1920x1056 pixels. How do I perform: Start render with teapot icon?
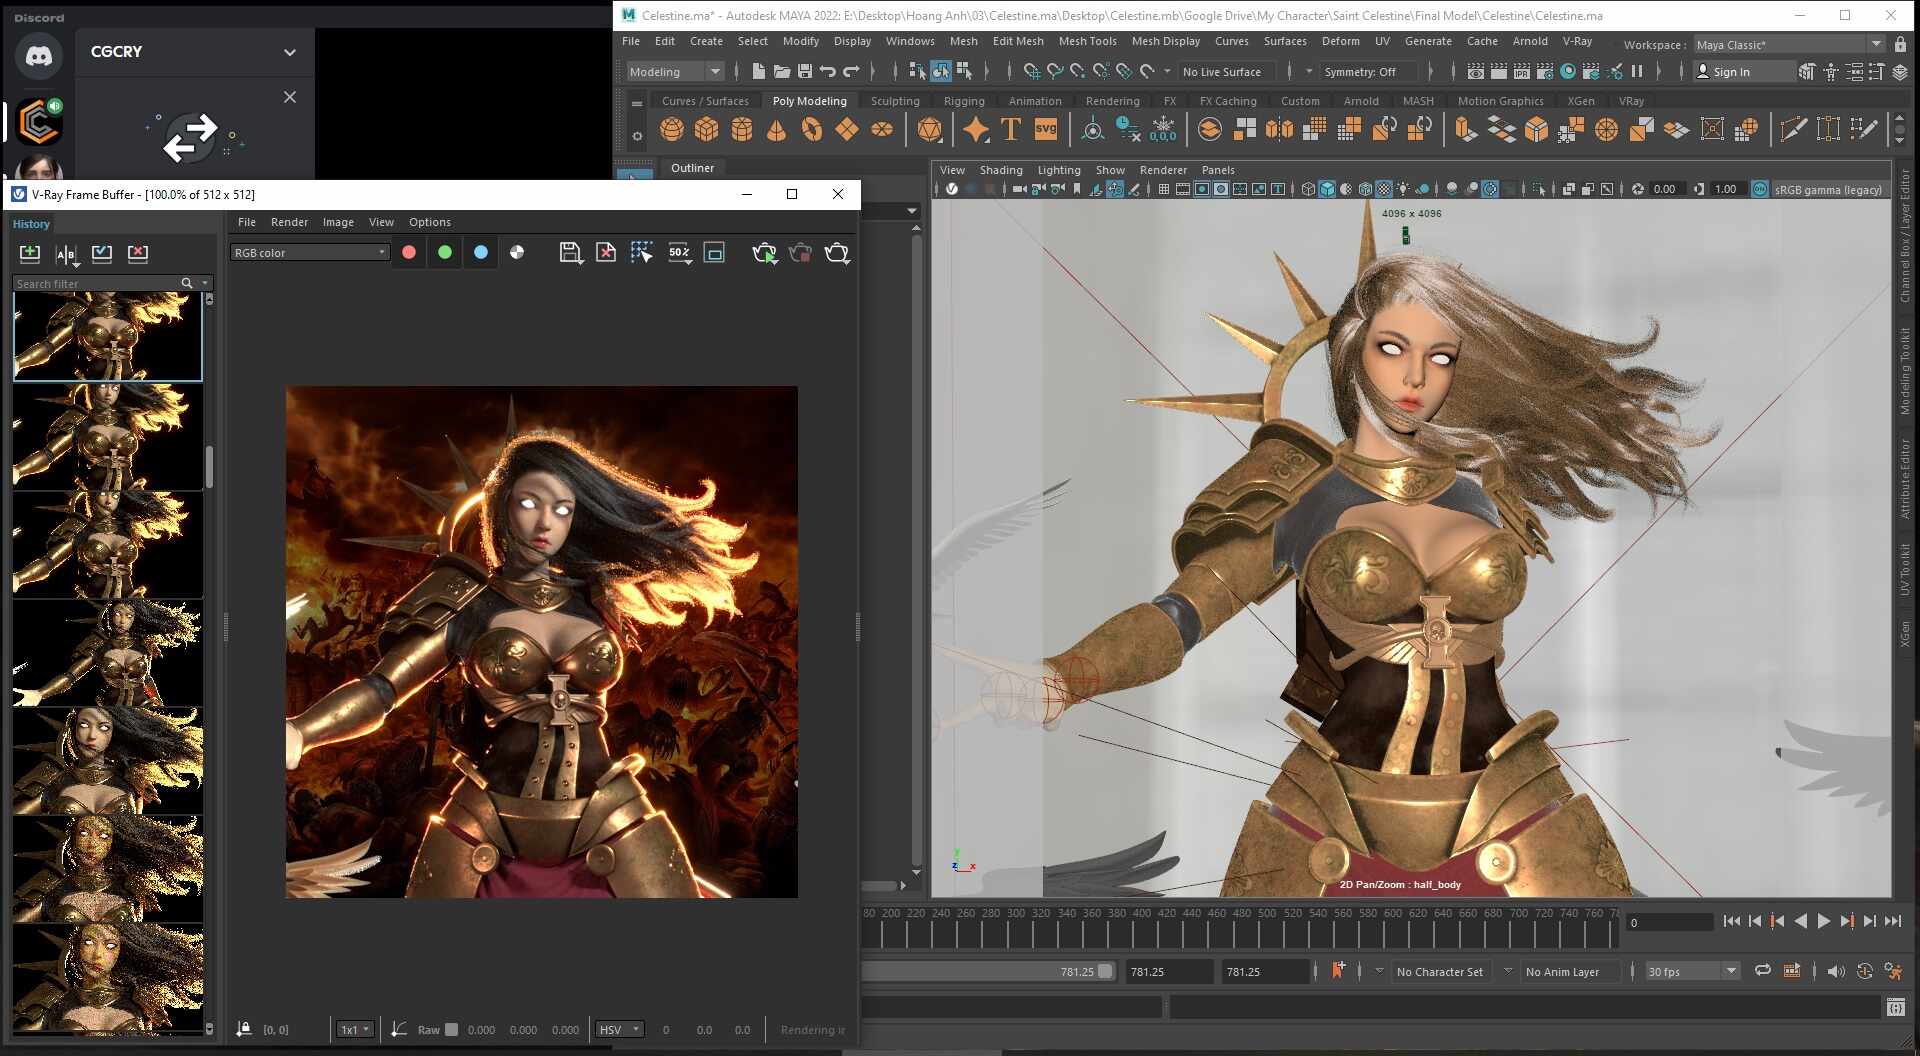(837, 253)
